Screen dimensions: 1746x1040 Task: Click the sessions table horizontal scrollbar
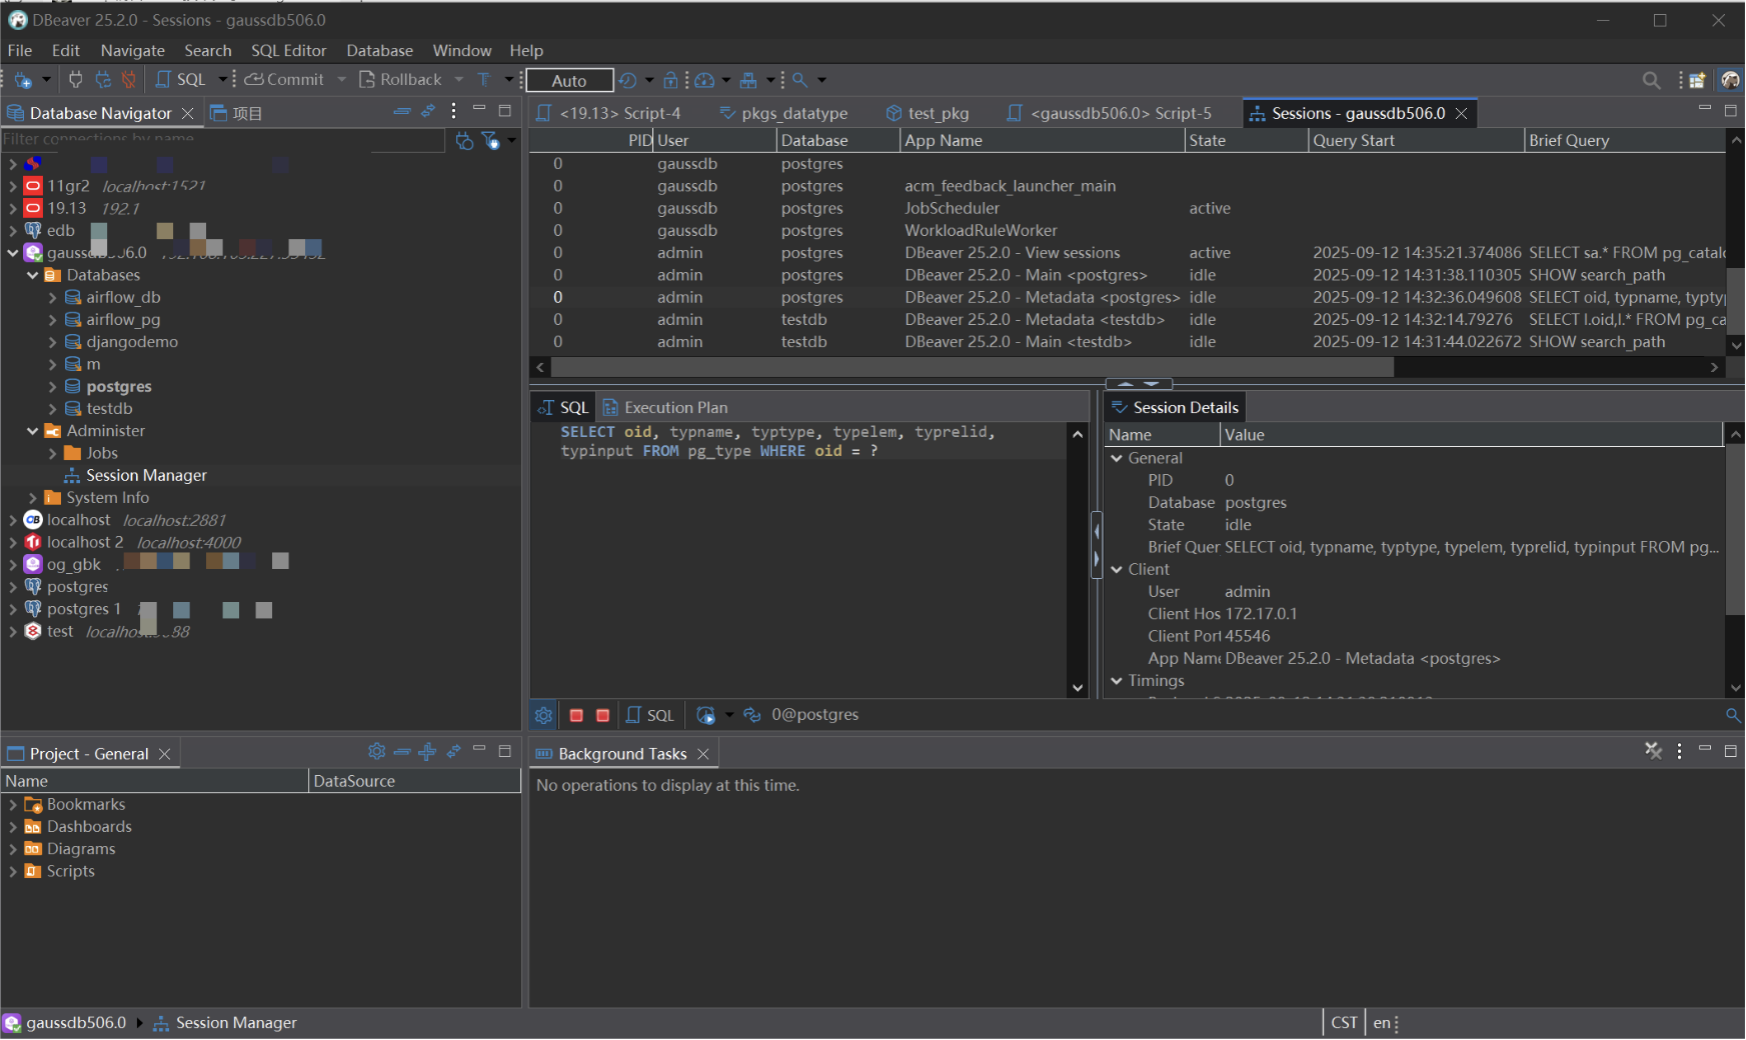970,367
